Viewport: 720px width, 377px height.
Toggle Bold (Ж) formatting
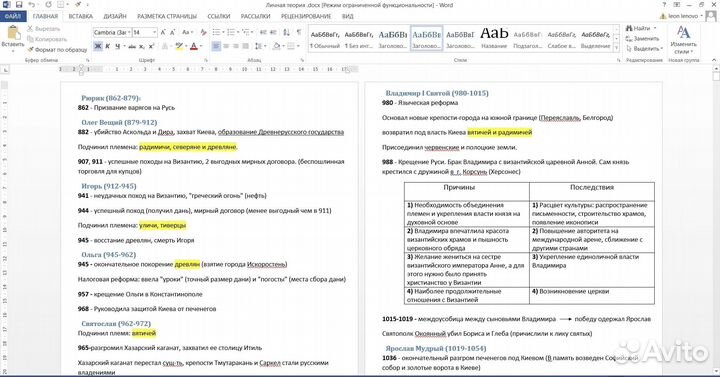tap(97, 46)
